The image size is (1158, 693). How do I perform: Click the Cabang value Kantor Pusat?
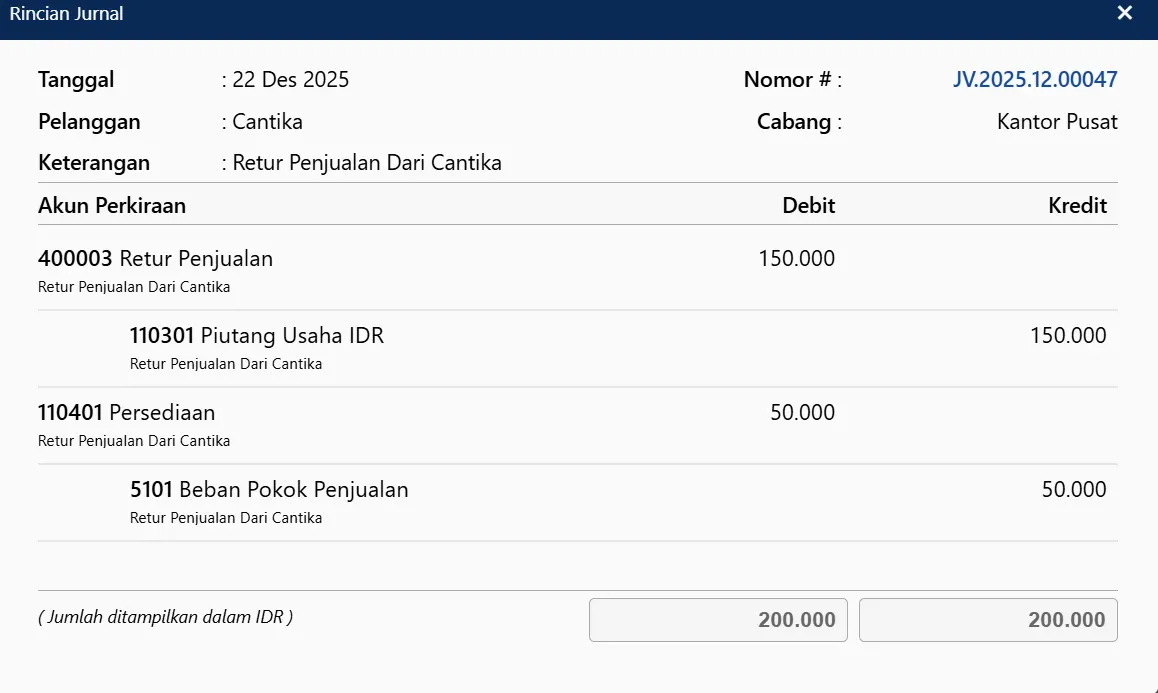[x=1057, y=121]
